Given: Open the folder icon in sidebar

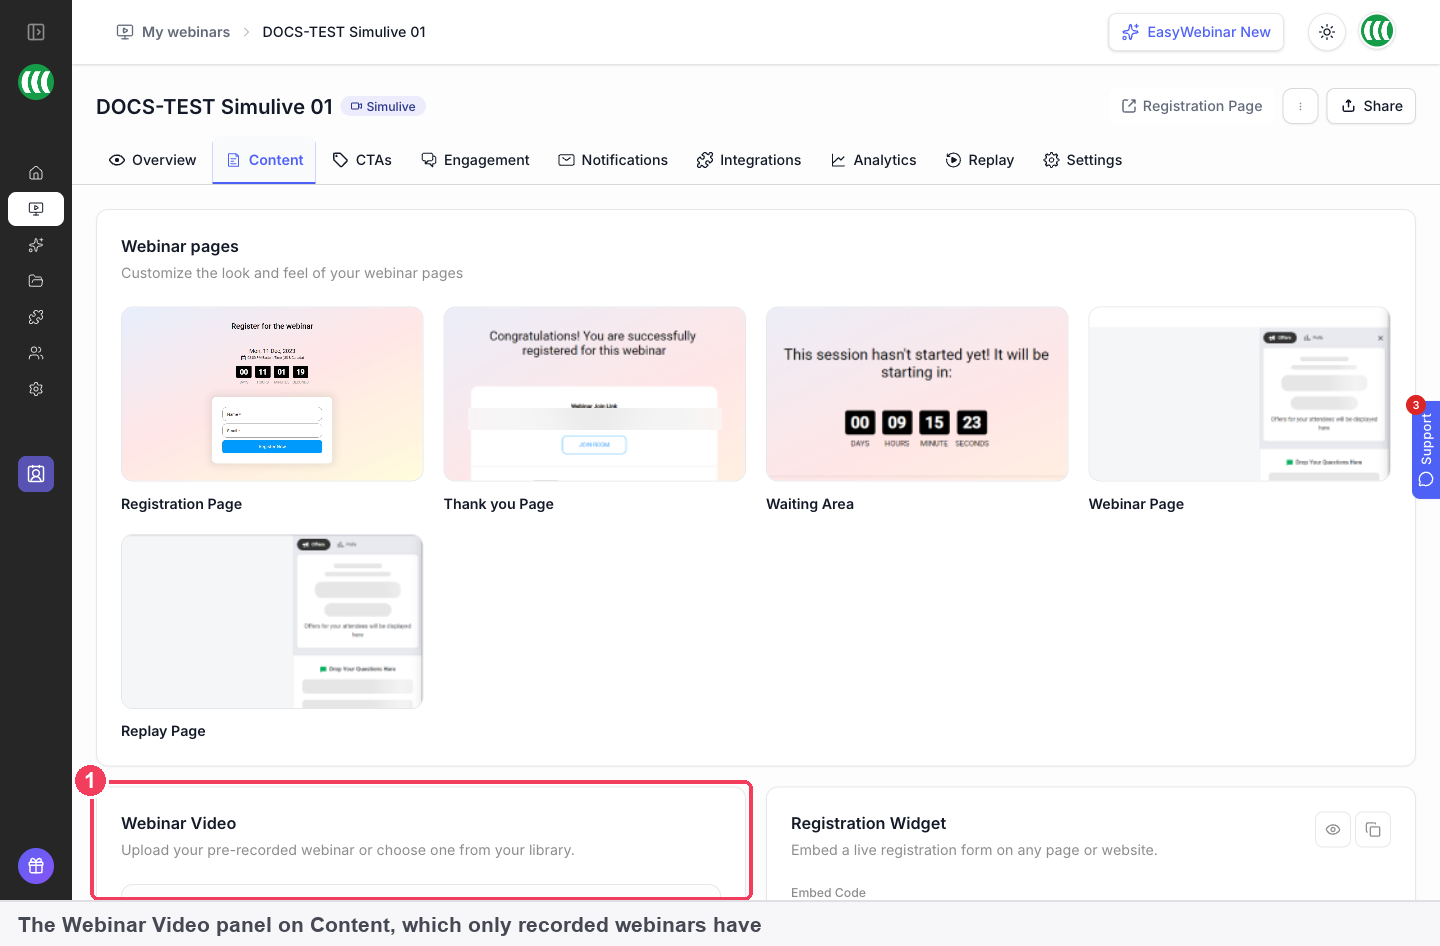Looking at the screenshot, I should (36, 281).
